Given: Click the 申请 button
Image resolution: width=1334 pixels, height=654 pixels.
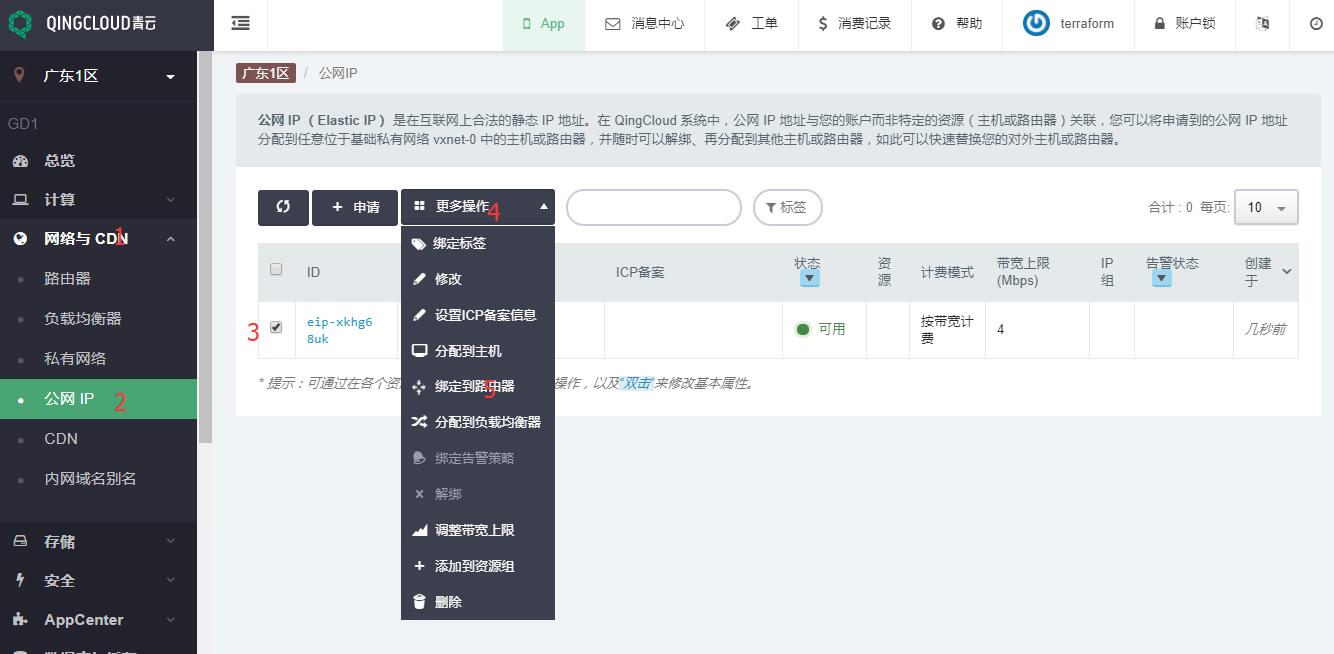Looking at the screenshot, I should (x=355, y=207).
